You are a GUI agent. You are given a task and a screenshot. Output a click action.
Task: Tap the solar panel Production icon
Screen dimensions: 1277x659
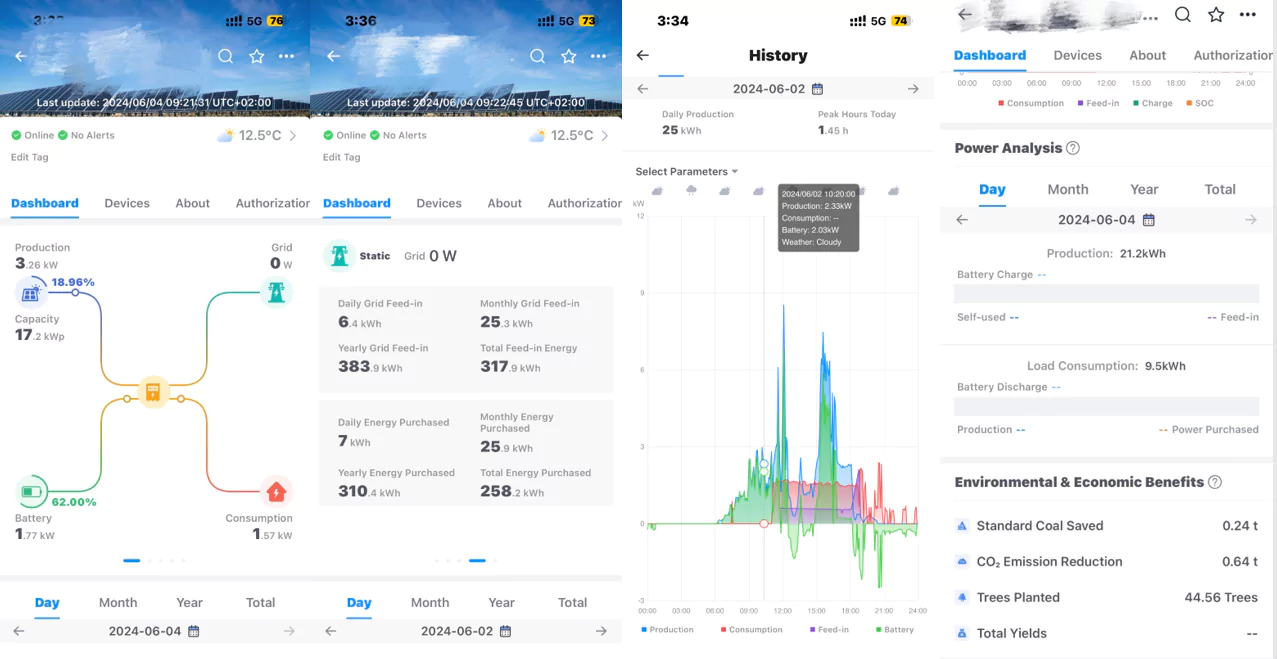pos(31,293)
